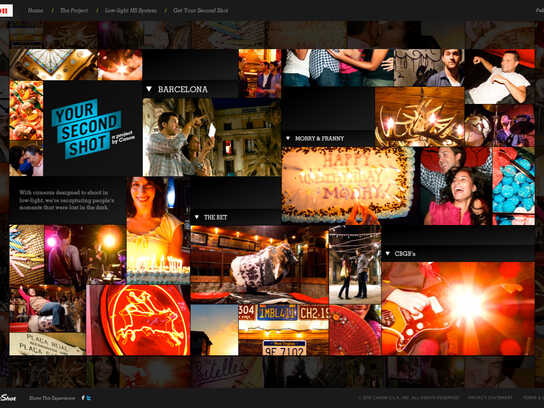Click the Privacy Statement footer link

pos(490,398)
